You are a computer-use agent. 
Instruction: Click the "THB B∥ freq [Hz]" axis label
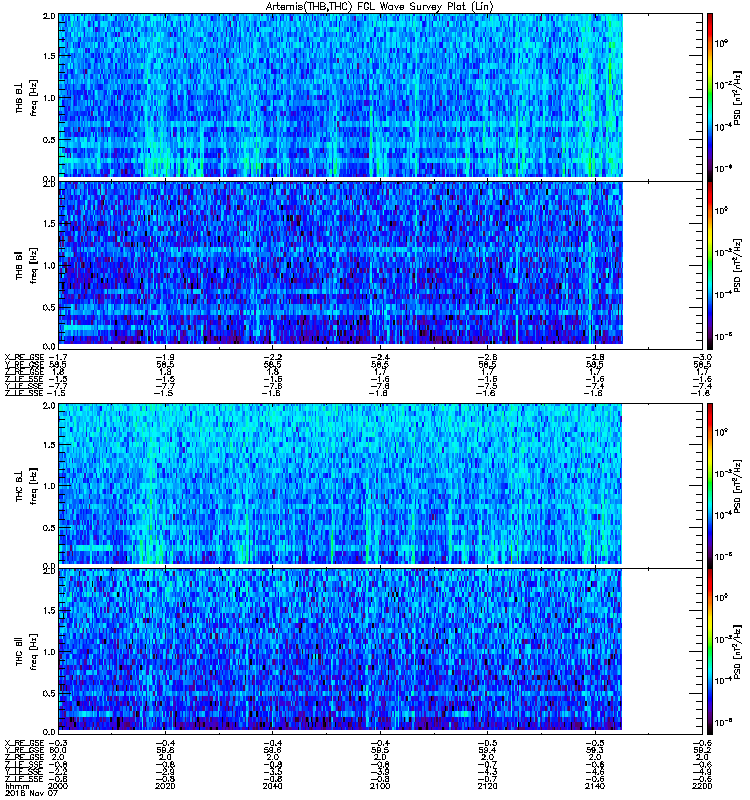point(27,265)
